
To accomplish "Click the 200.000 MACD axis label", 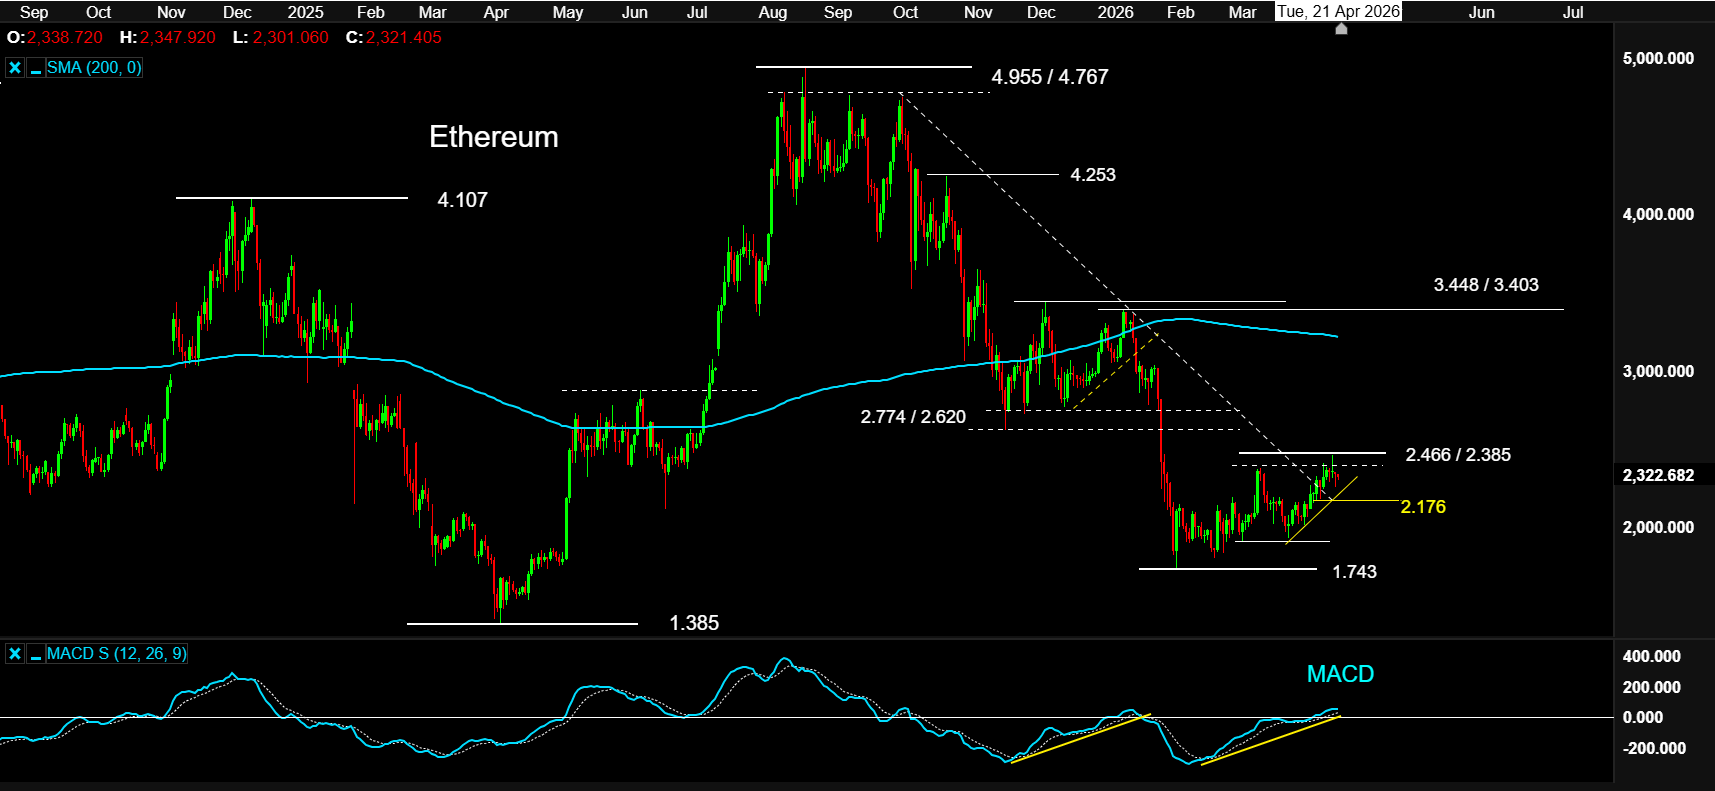I will (1652, 687).
